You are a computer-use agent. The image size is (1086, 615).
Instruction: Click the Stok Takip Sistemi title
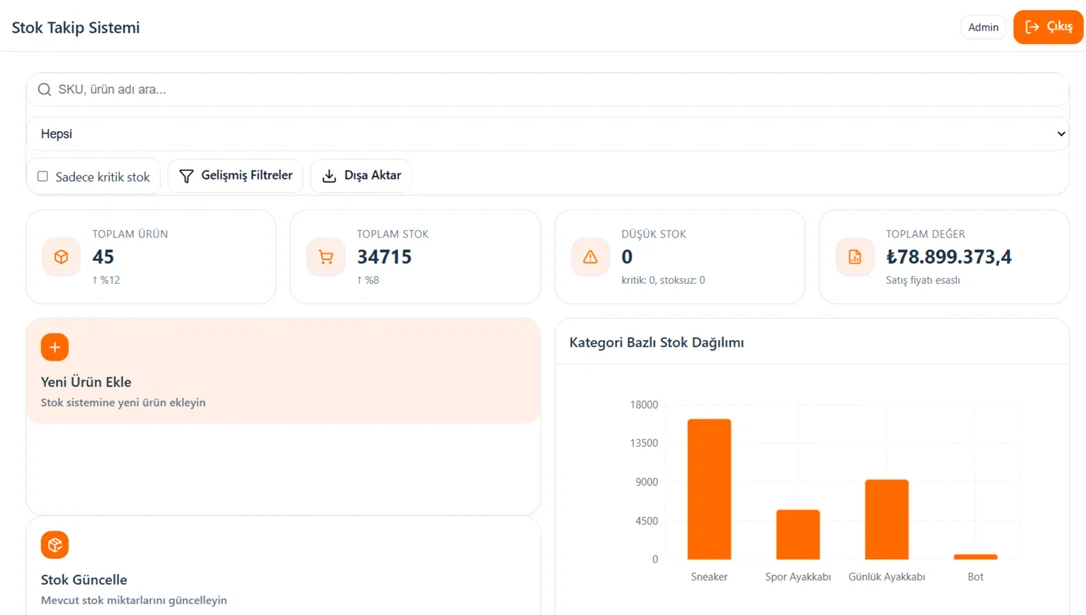[75, 28]
